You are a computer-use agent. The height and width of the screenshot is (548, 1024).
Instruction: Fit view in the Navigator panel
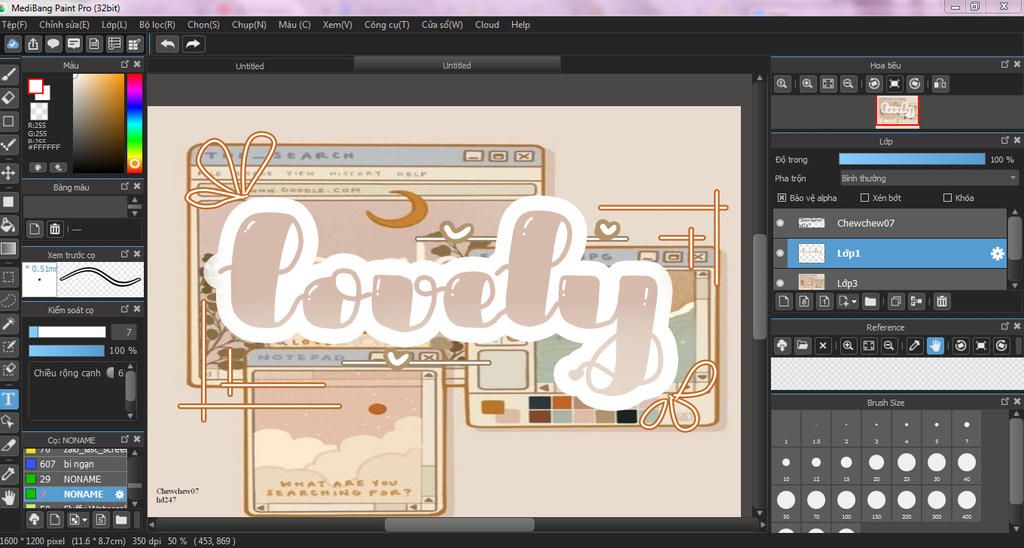pos(828,84)
